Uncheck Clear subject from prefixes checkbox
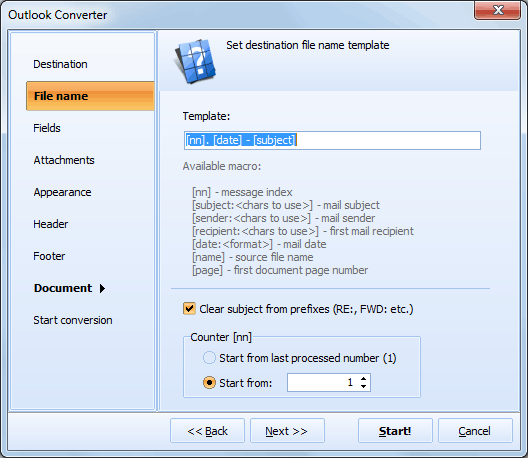The image size is (528, 458). 189,308
